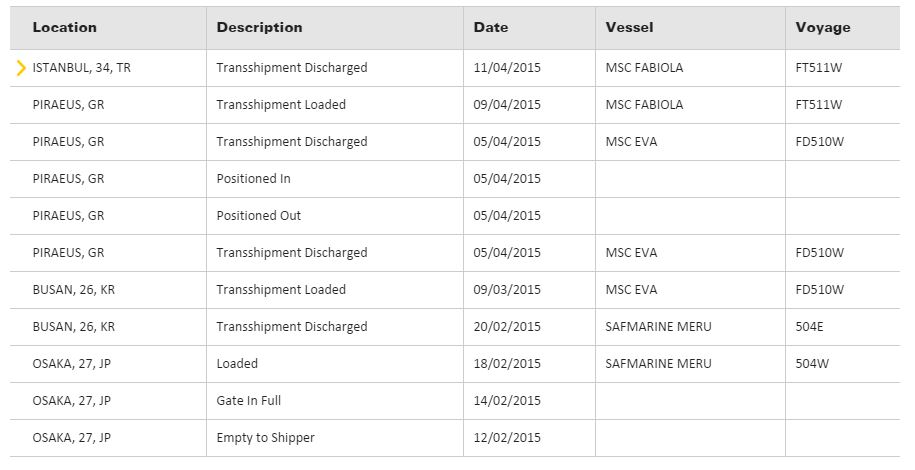Click the Gate In Full event

[x=249, y=401]
